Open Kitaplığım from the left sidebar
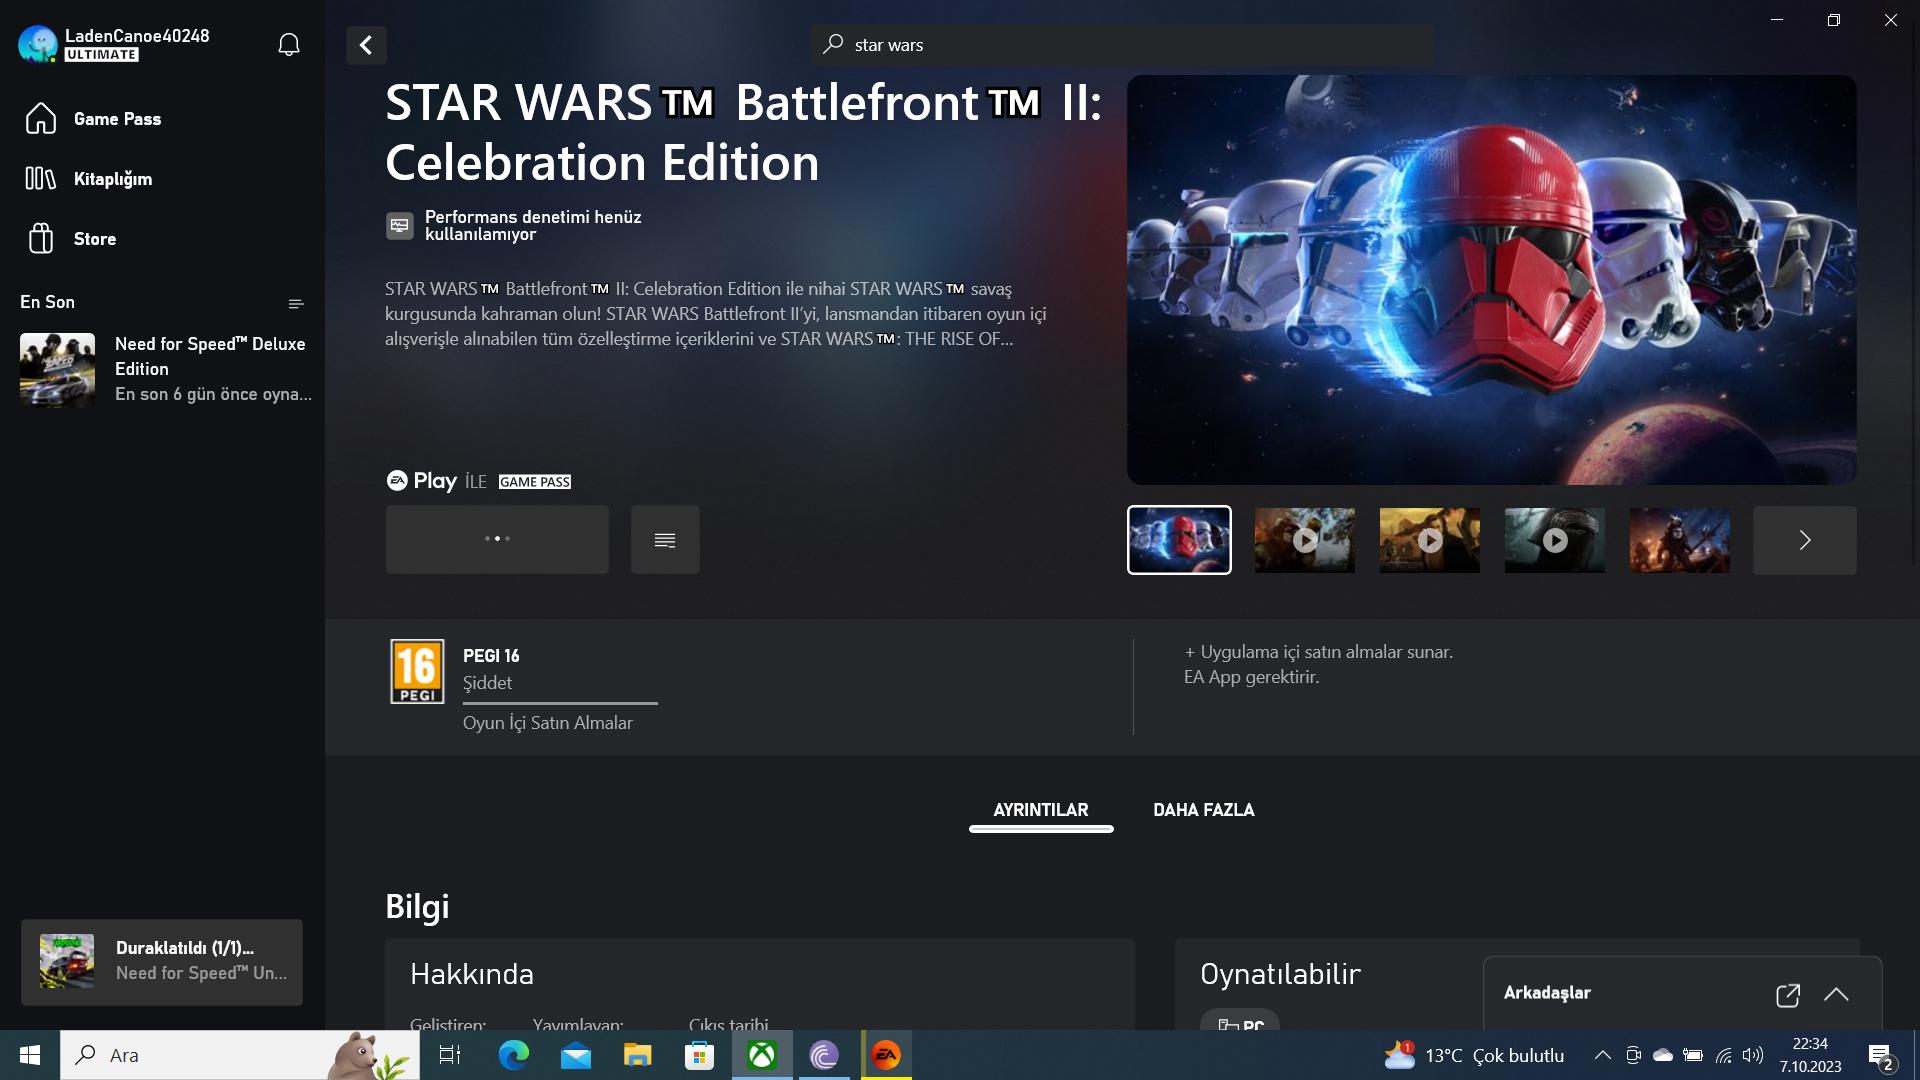The image size is (1920, 1080). coord(113,179)
